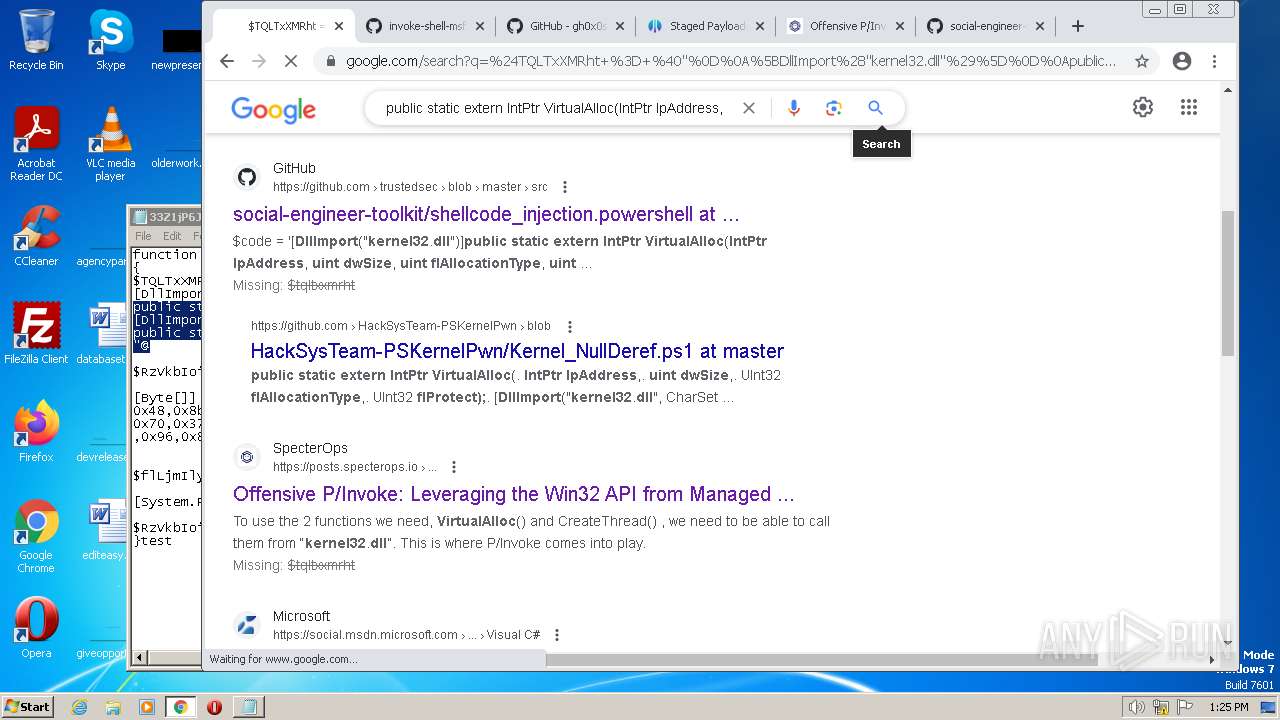Click the taskbar clock 1:25 PM

[x=1228, y=707]
